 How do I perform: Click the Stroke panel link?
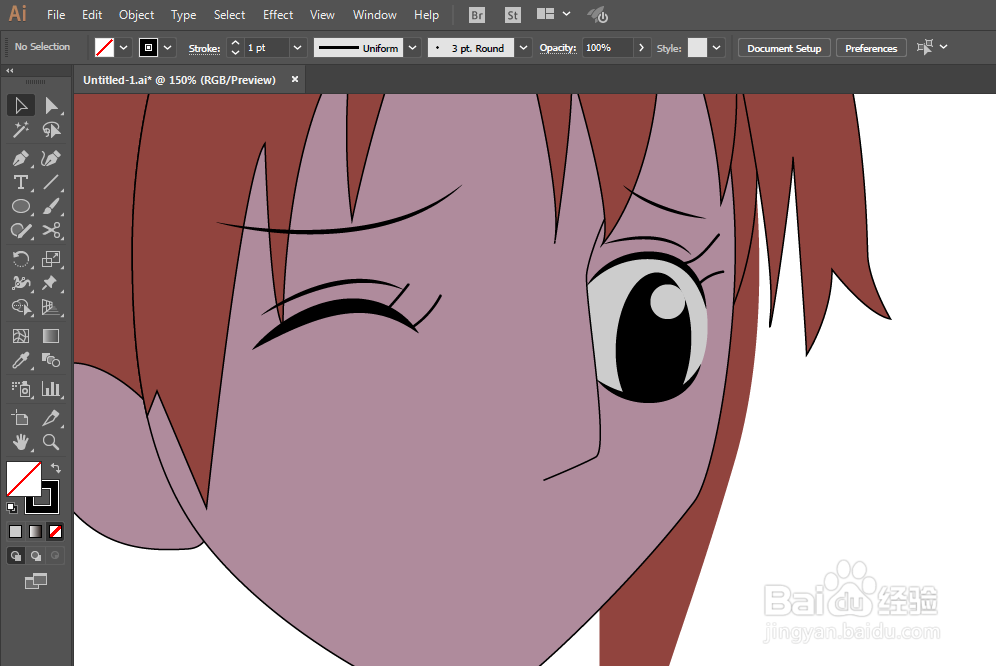click(205, 48)
